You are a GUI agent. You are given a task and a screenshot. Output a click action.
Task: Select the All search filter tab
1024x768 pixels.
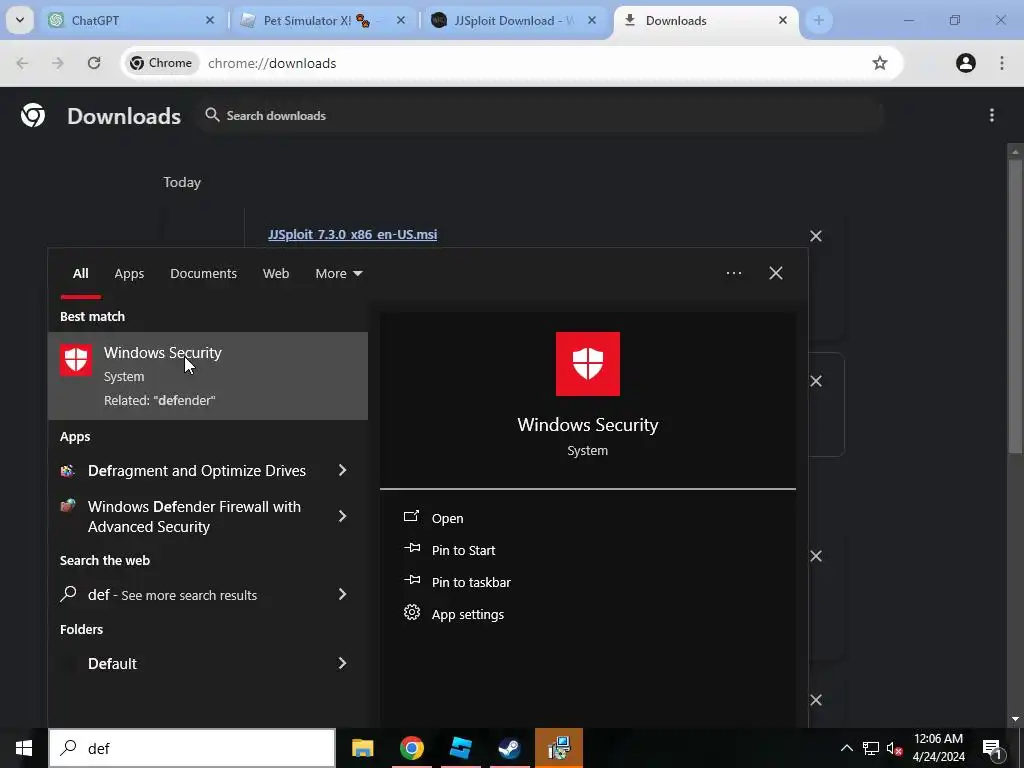point(80,273)
